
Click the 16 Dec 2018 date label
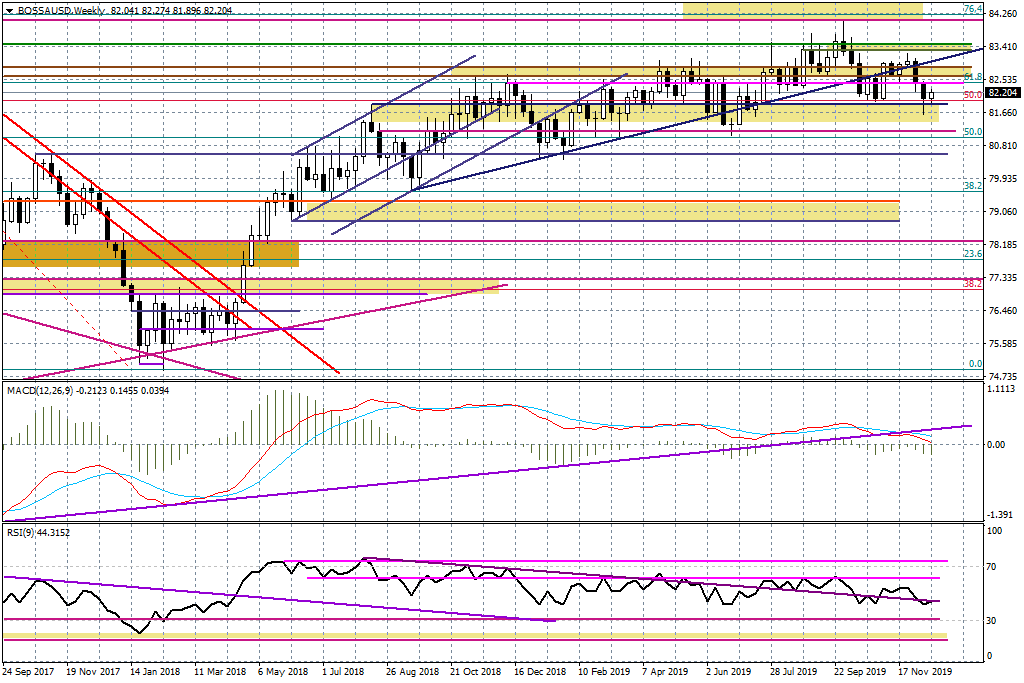click(540, 672)
